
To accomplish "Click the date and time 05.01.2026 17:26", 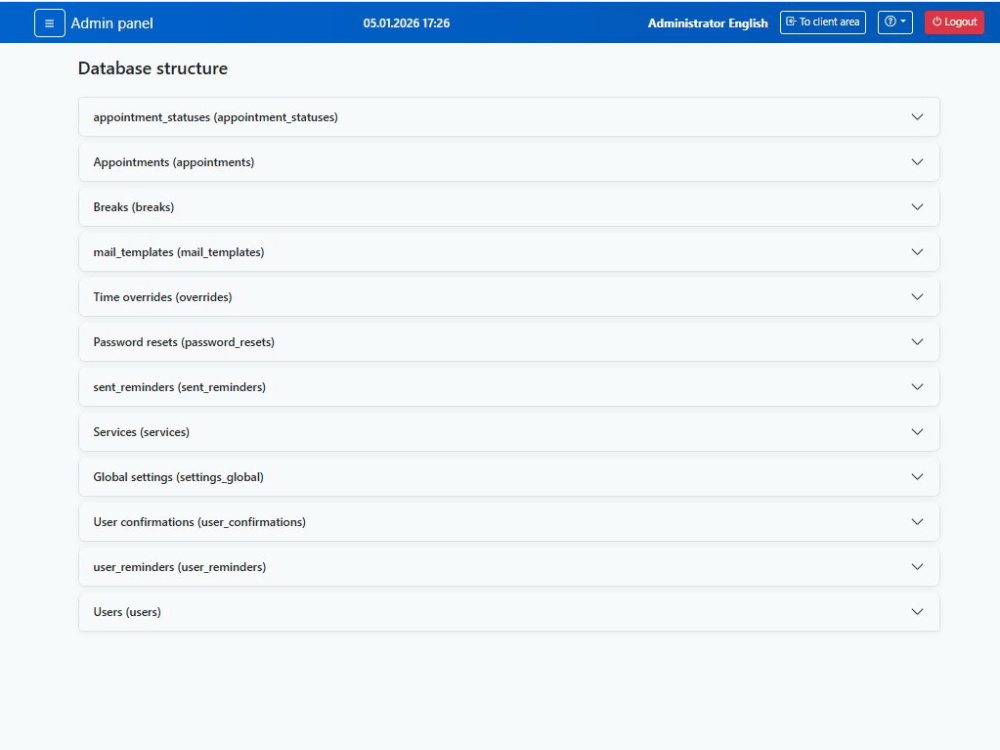I will click(406, 24).
